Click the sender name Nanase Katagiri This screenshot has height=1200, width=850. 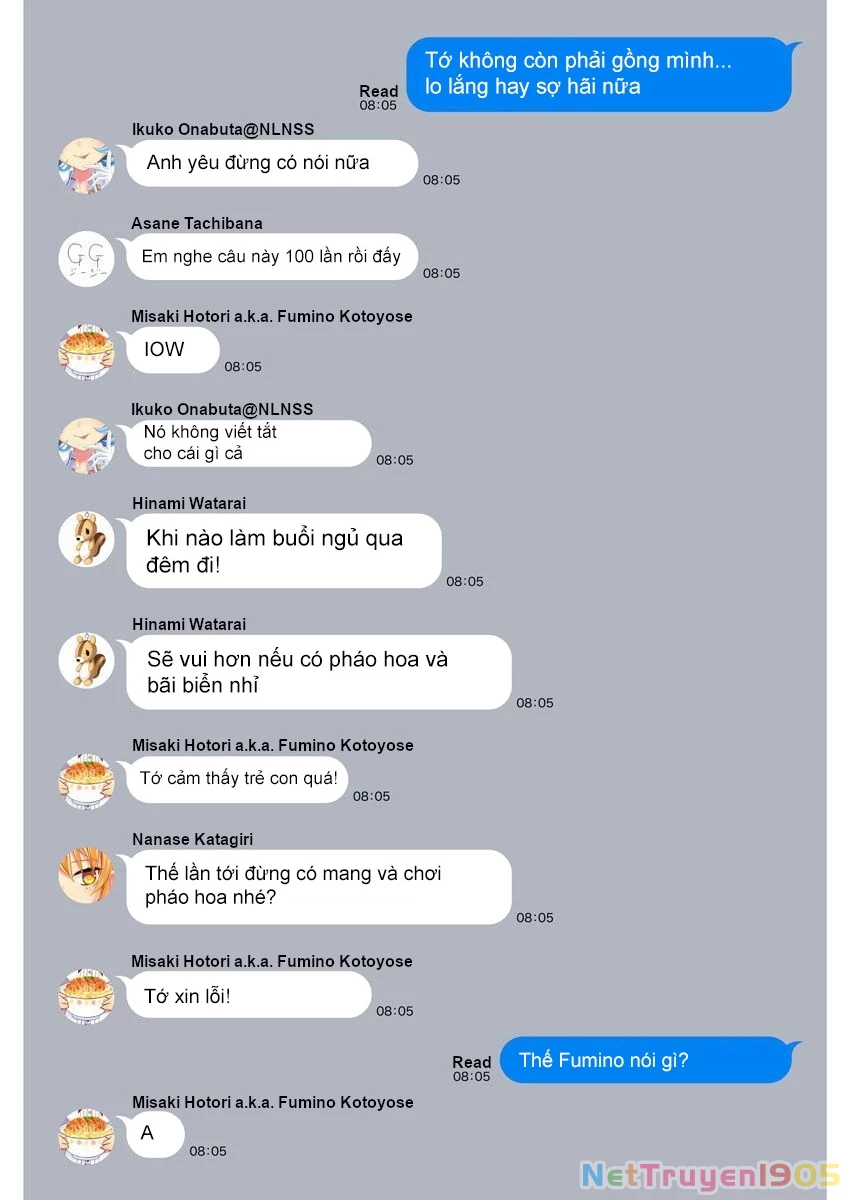click(192, 839)
